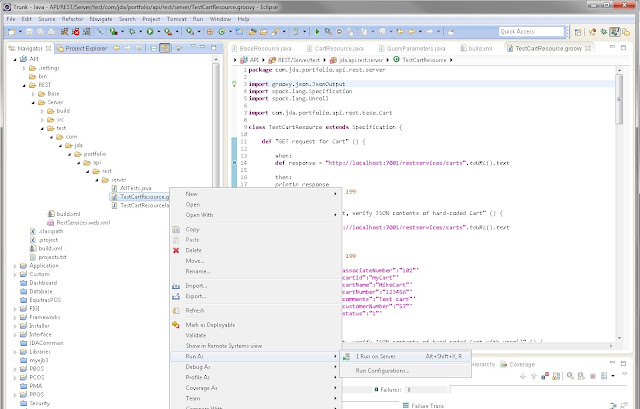The height and width of the screenshot is (409, 640).
Task: Expand the .settings folder
Action: click(24, 68)
